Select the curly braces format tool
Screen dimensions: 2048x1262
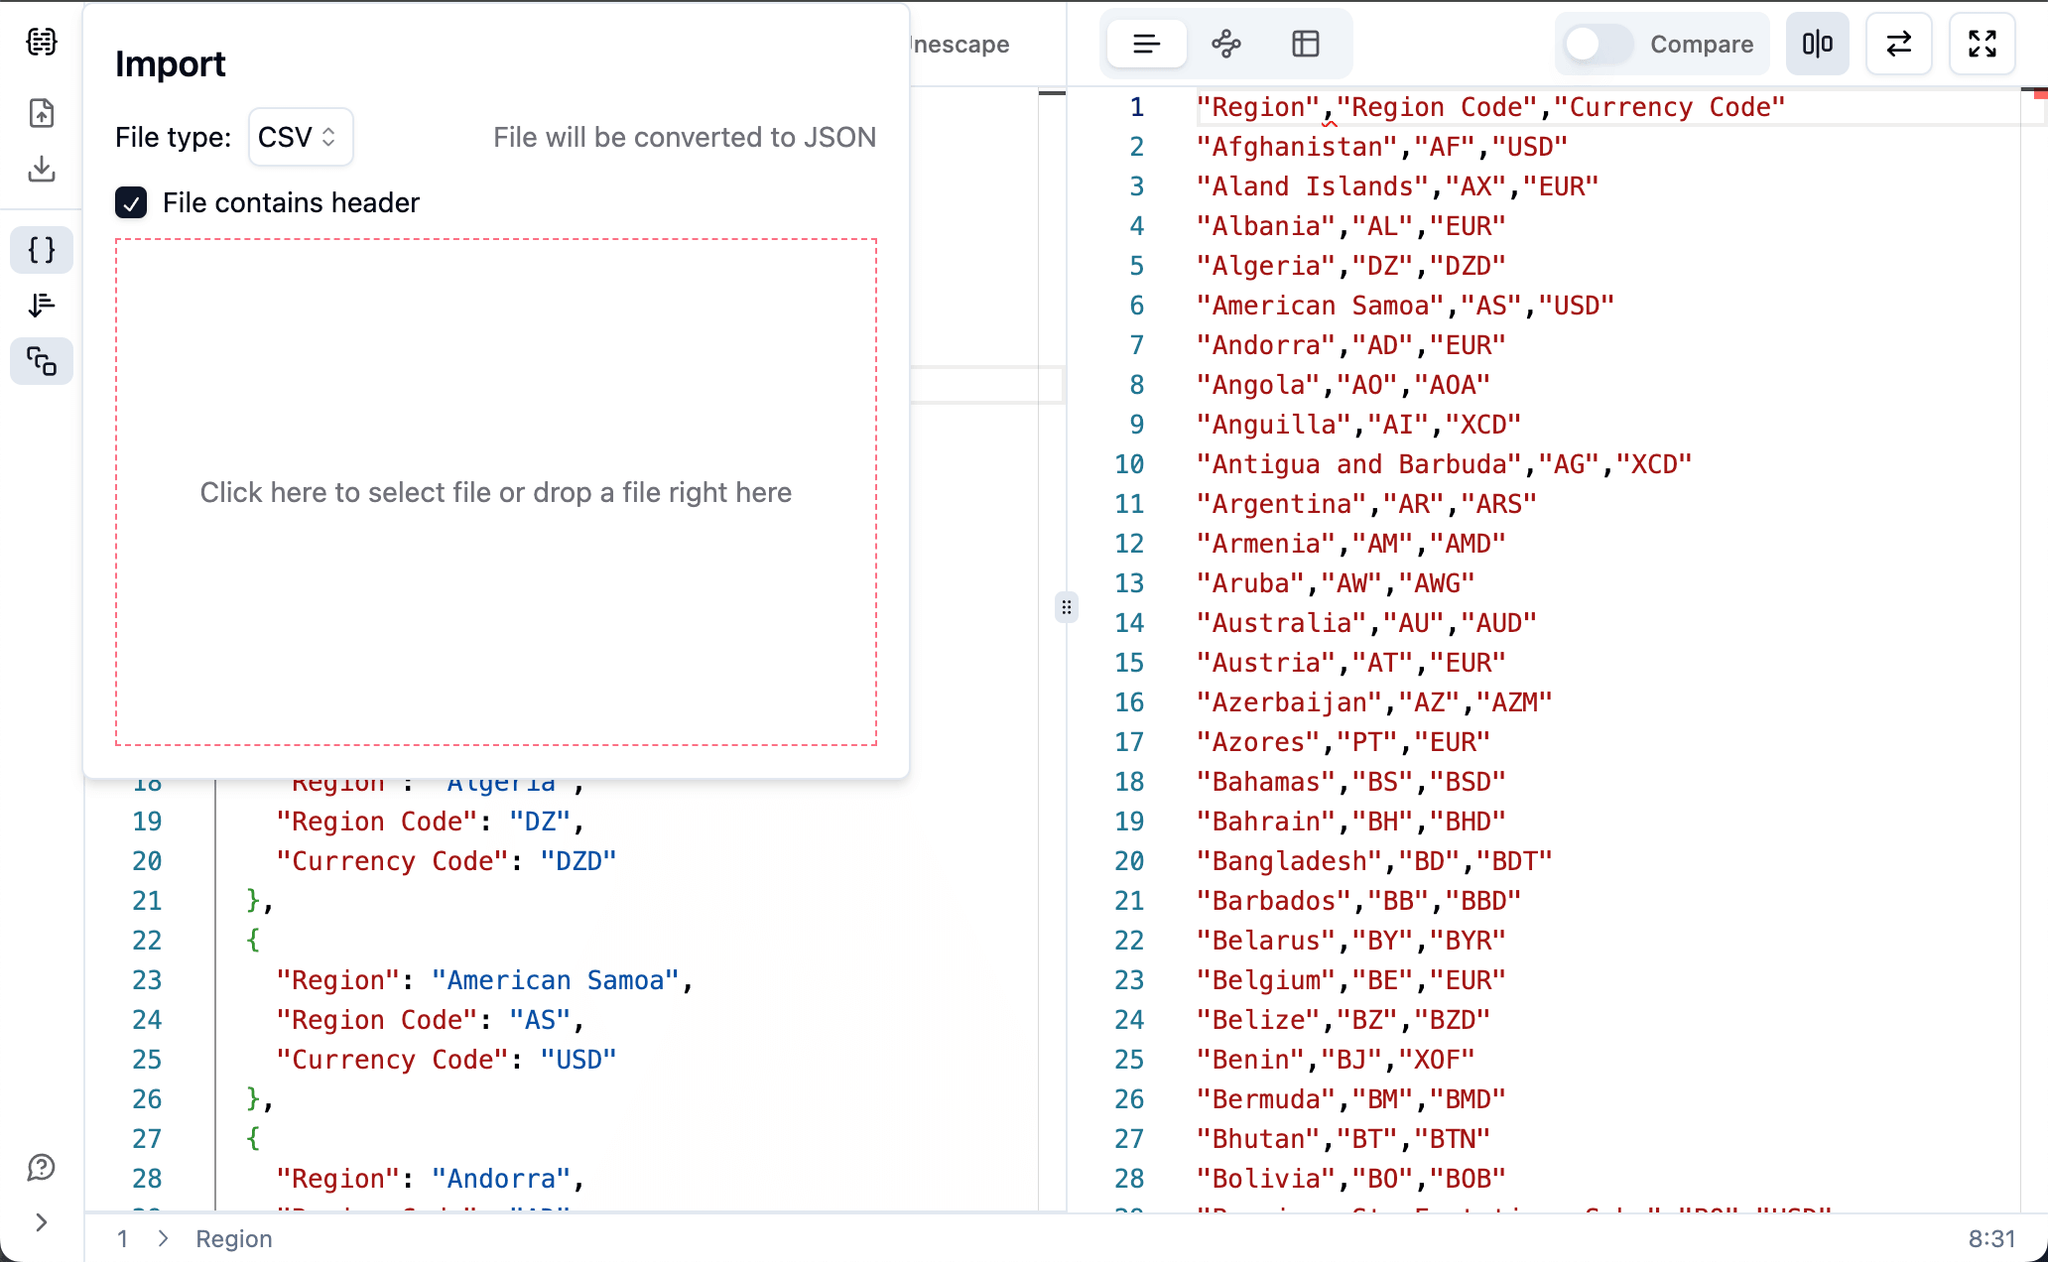pyautogui.click(x=40, y=250)
